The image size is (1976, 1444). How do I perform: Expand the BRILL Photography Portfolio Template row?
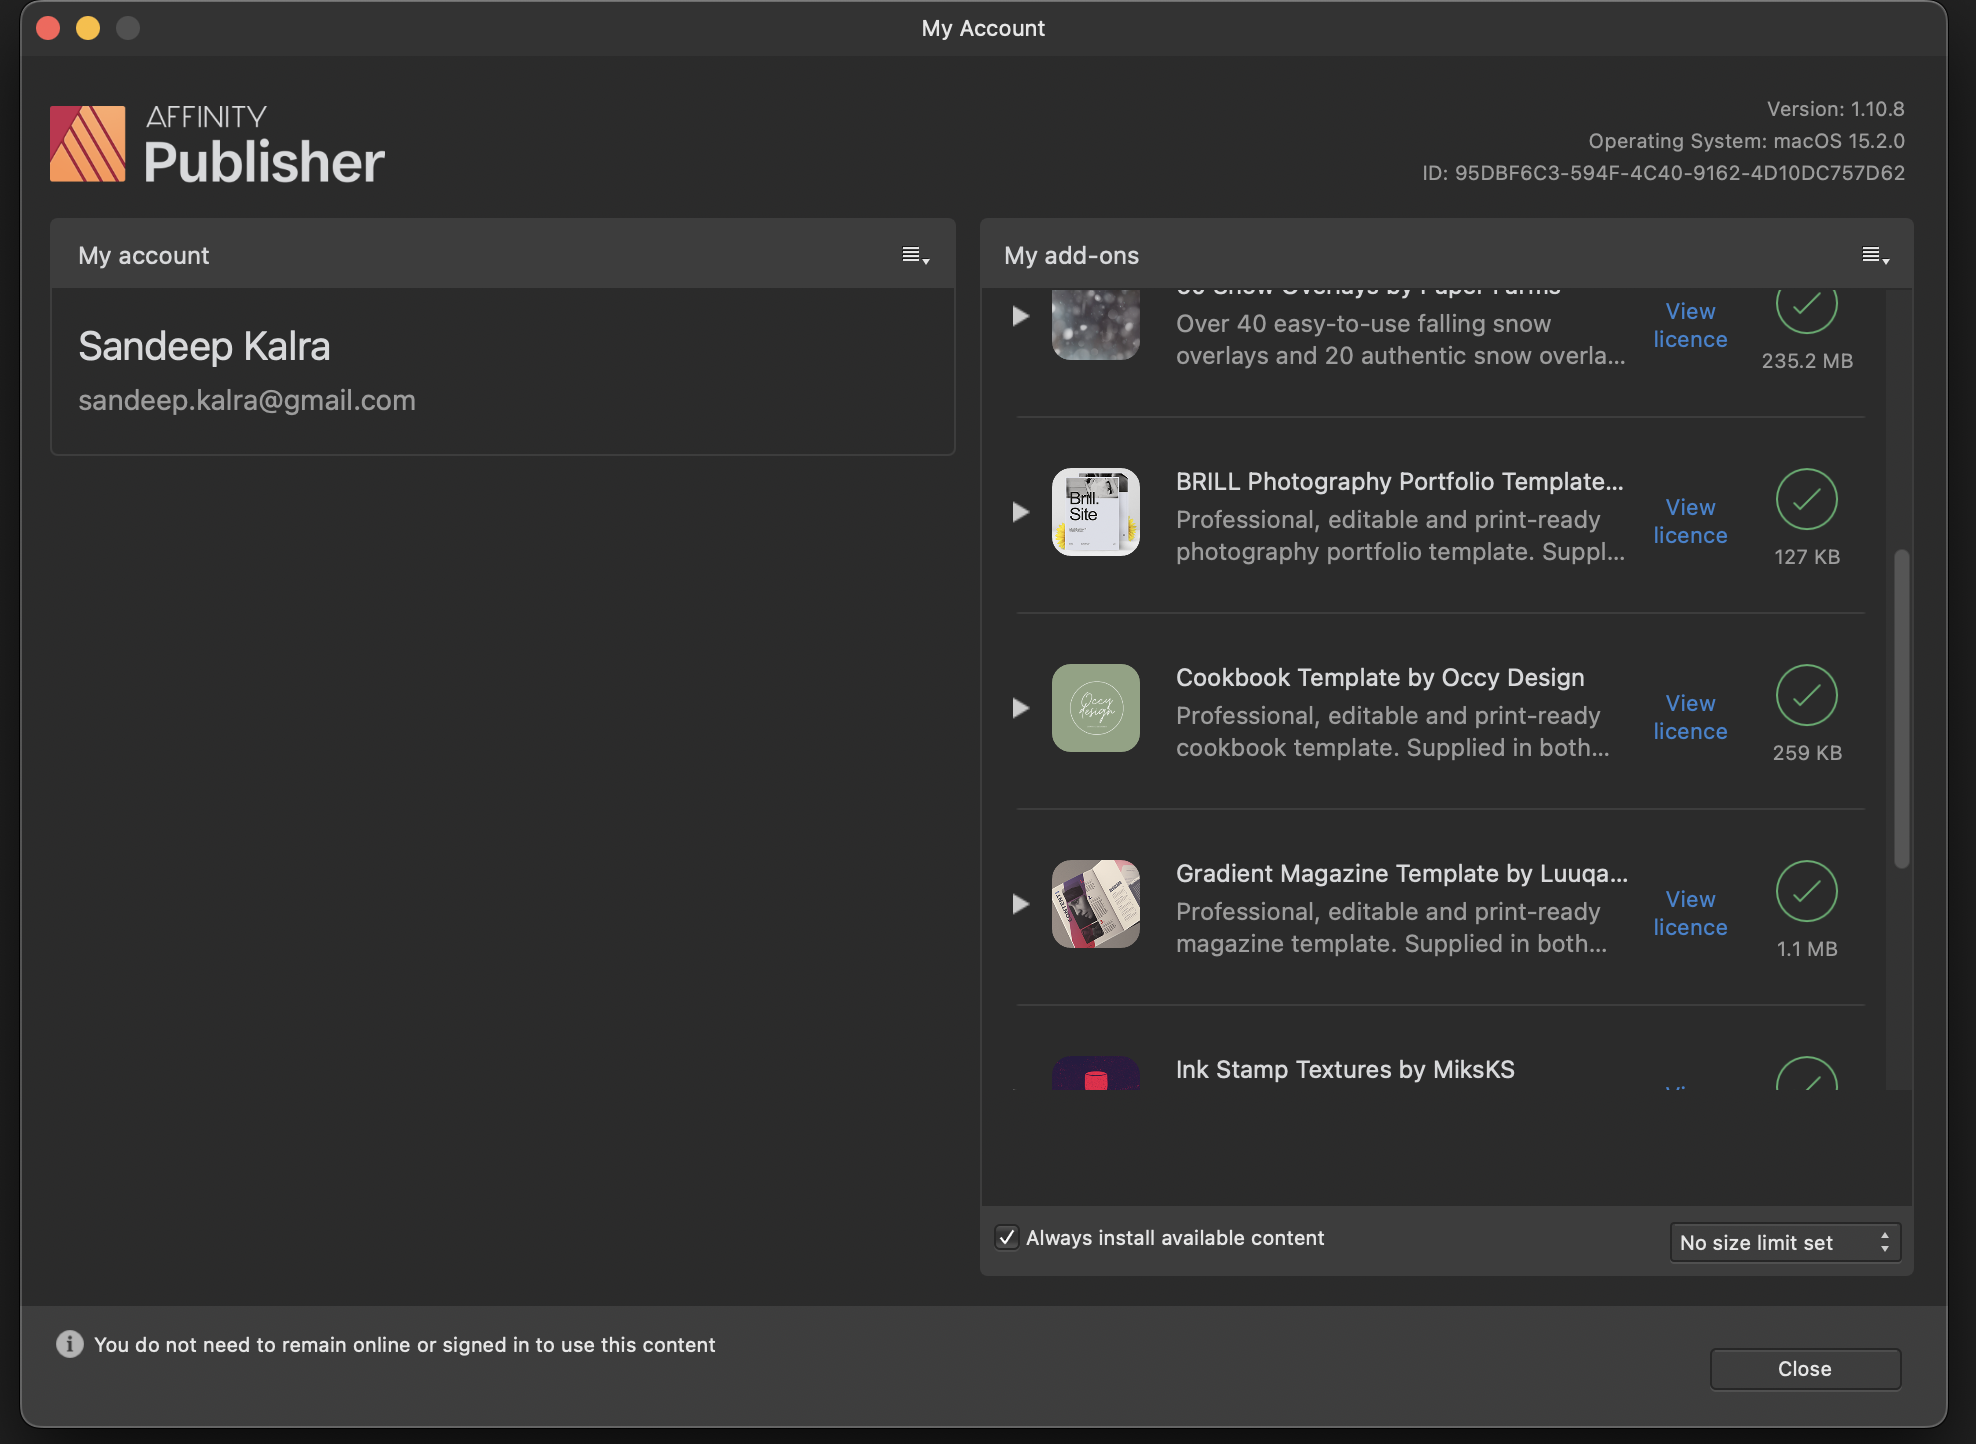1020,512
